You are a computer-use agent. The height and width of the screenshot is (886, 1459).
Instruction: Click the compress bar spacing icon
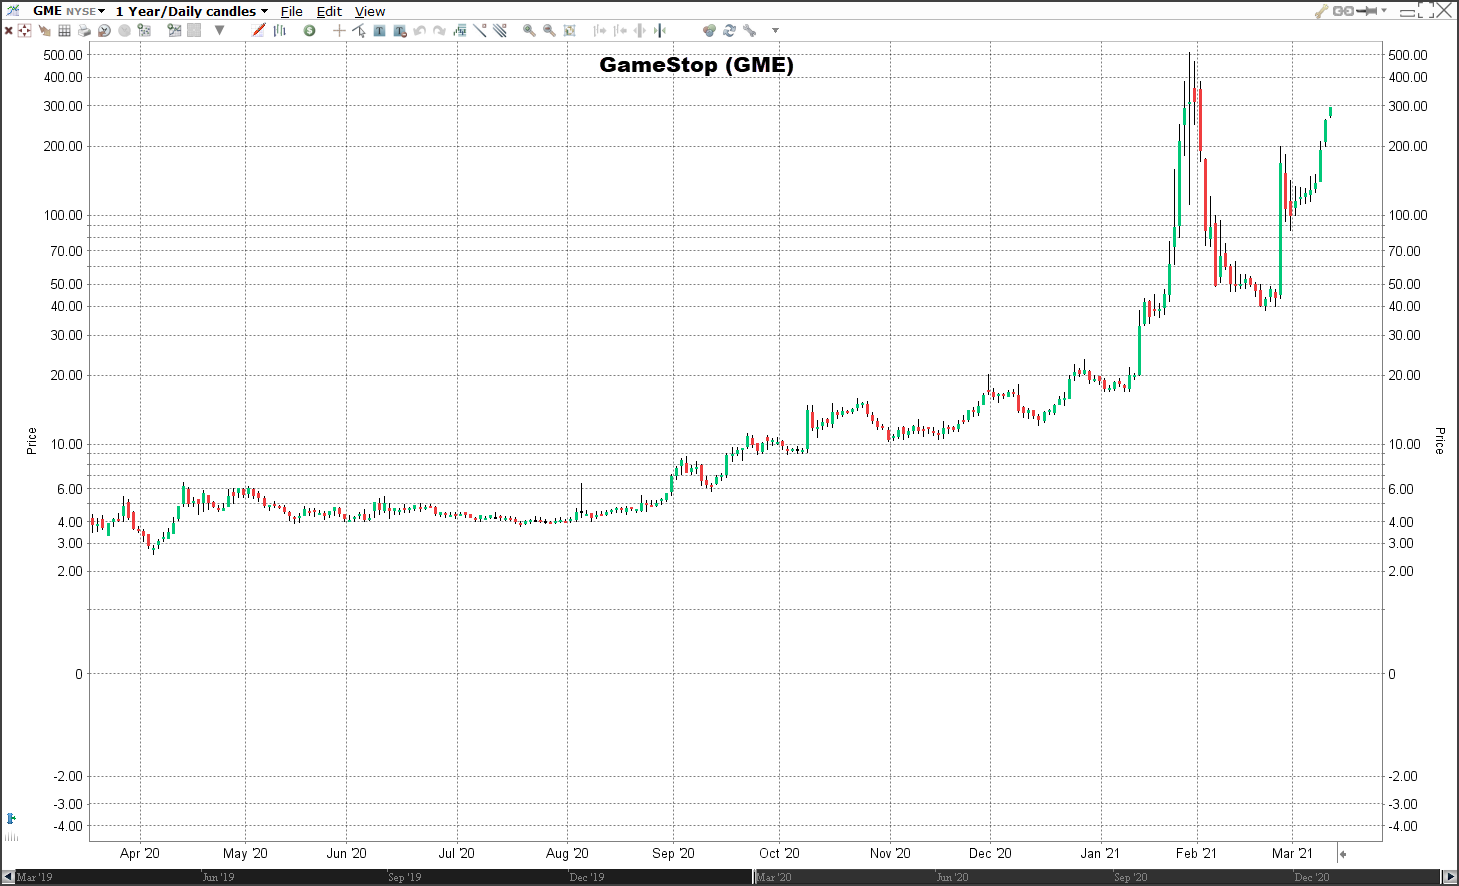coord(659,31)
